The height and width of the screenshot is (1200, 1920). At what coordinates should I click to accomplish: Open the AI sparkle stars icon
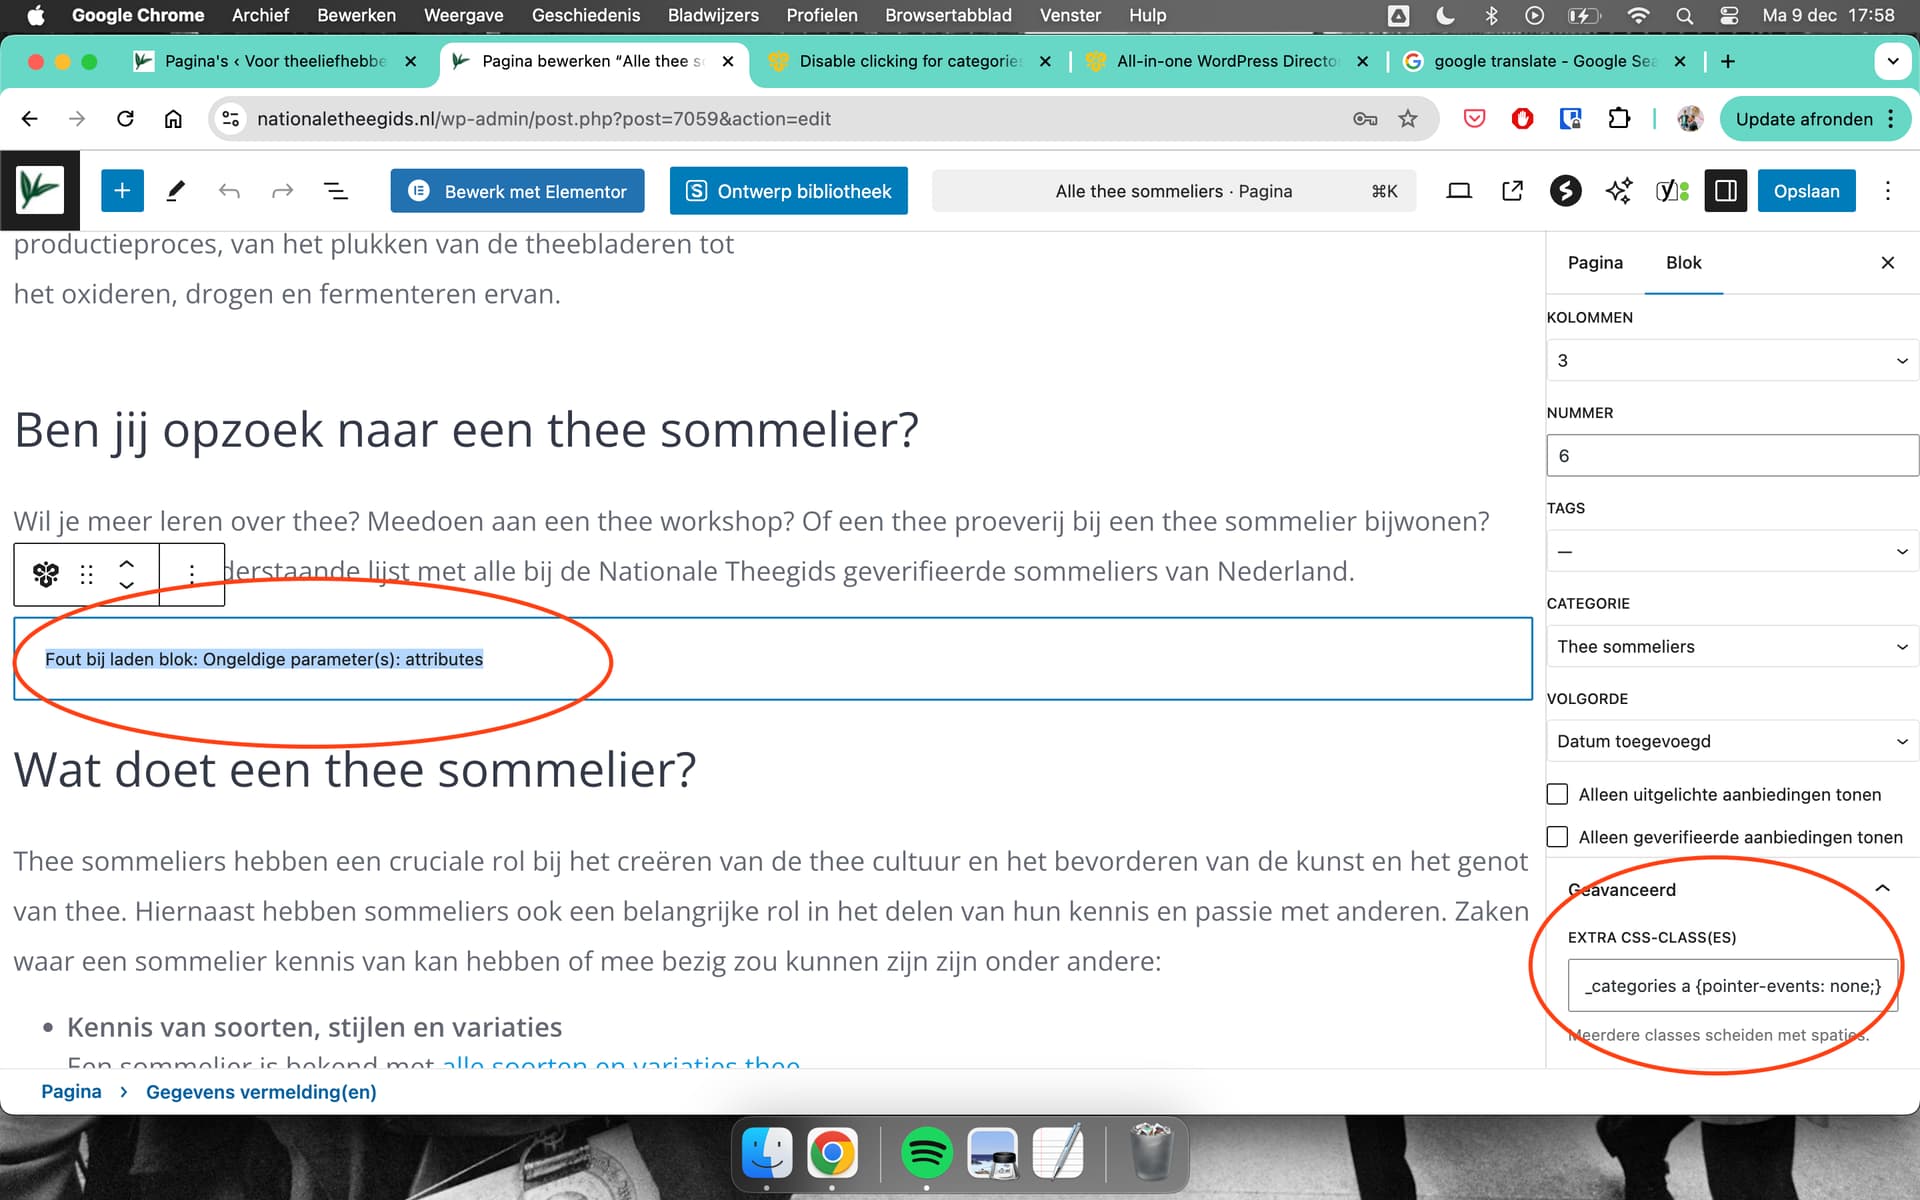point(1619,191)
